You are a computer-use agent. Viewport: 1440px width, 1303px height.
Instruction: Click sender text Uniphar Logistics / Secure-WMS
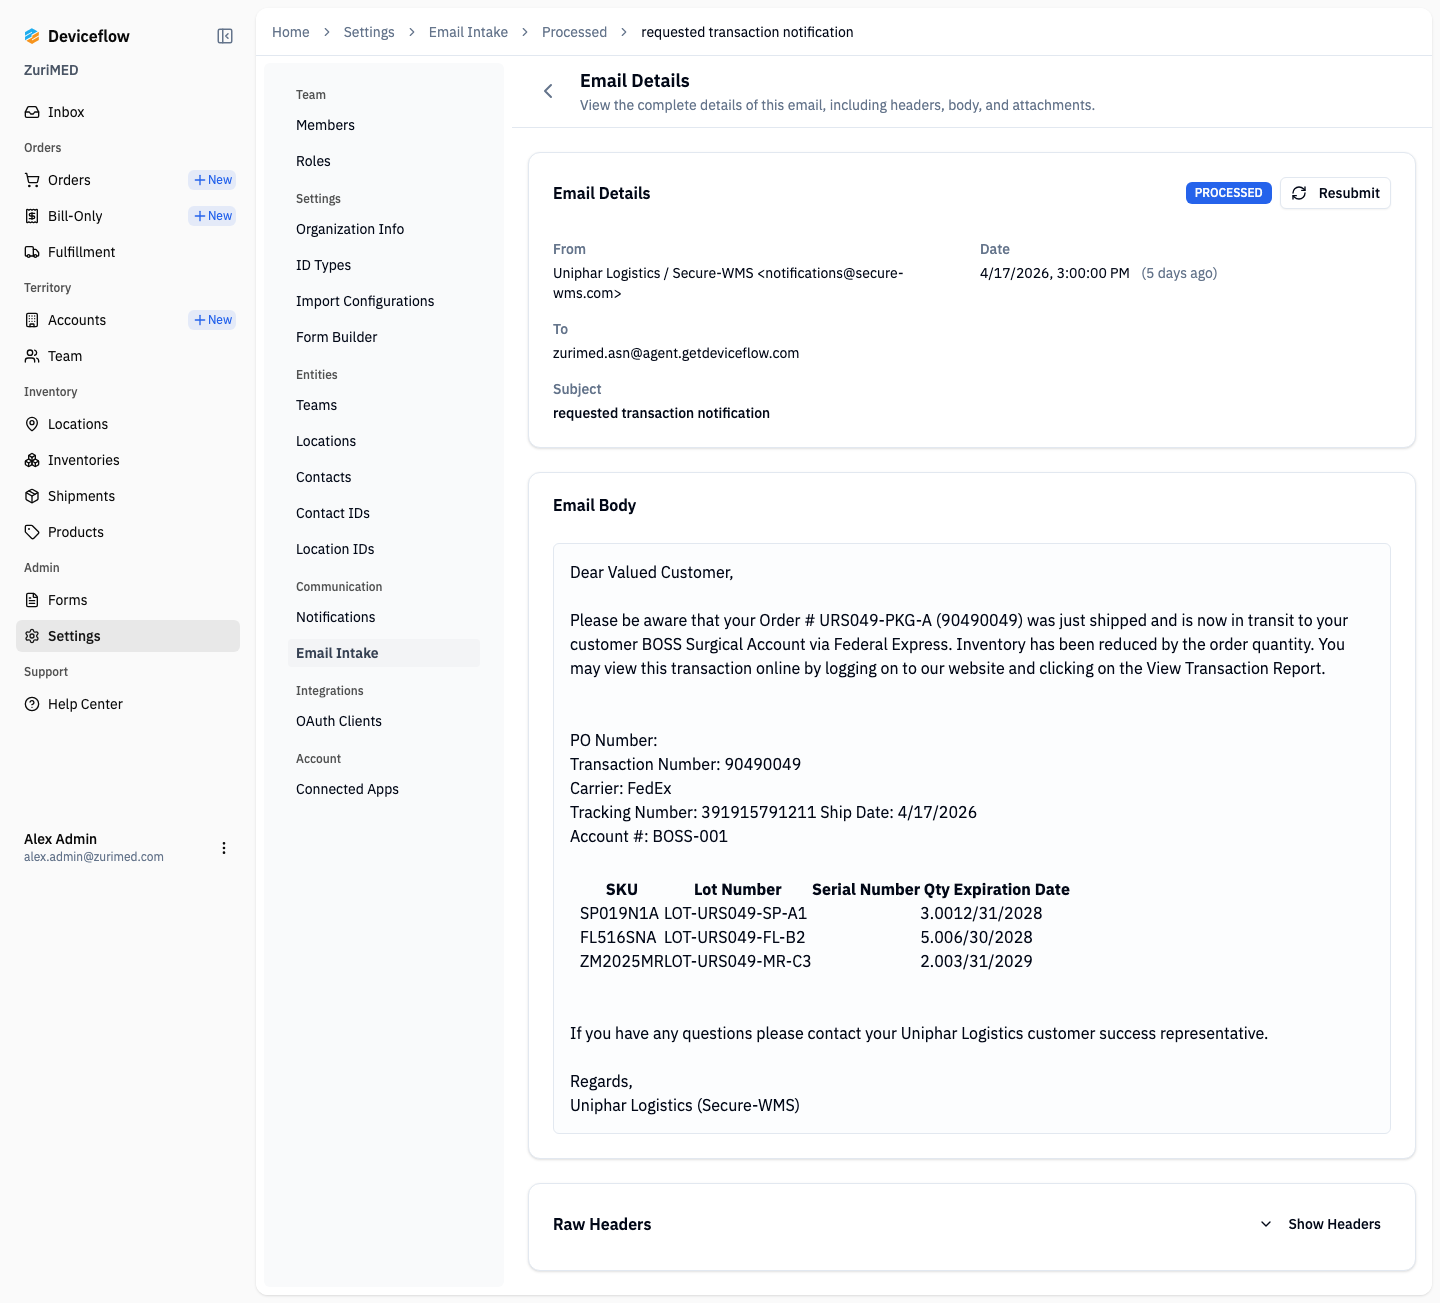click(653, 273)
